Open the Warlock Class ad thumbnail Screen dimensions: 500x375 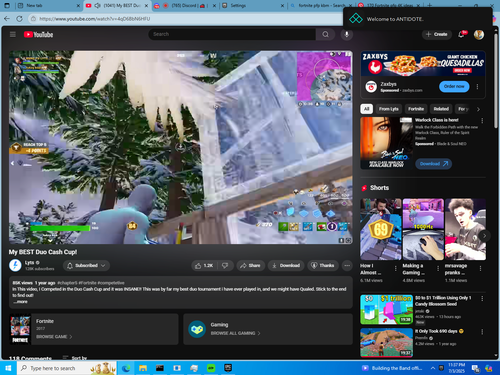click(x=386, y=143)
